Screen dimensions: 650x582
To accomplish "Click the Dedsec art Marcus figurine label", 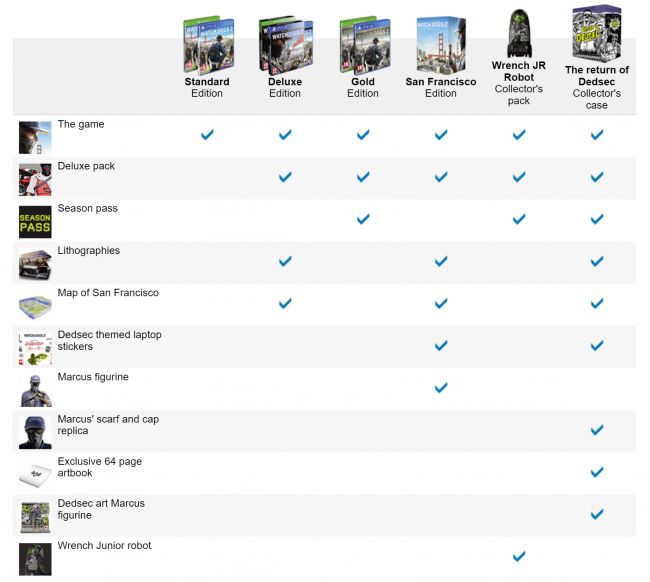I will click(101, 509).
